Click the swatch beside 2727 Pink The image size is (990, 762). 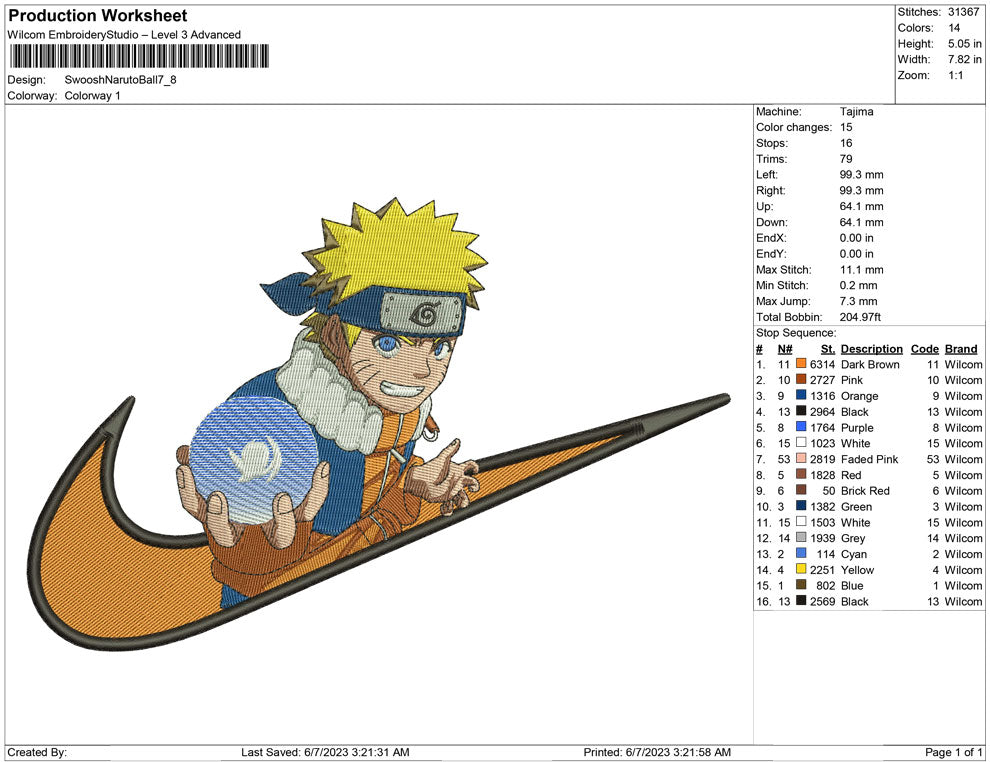(801, 379)
